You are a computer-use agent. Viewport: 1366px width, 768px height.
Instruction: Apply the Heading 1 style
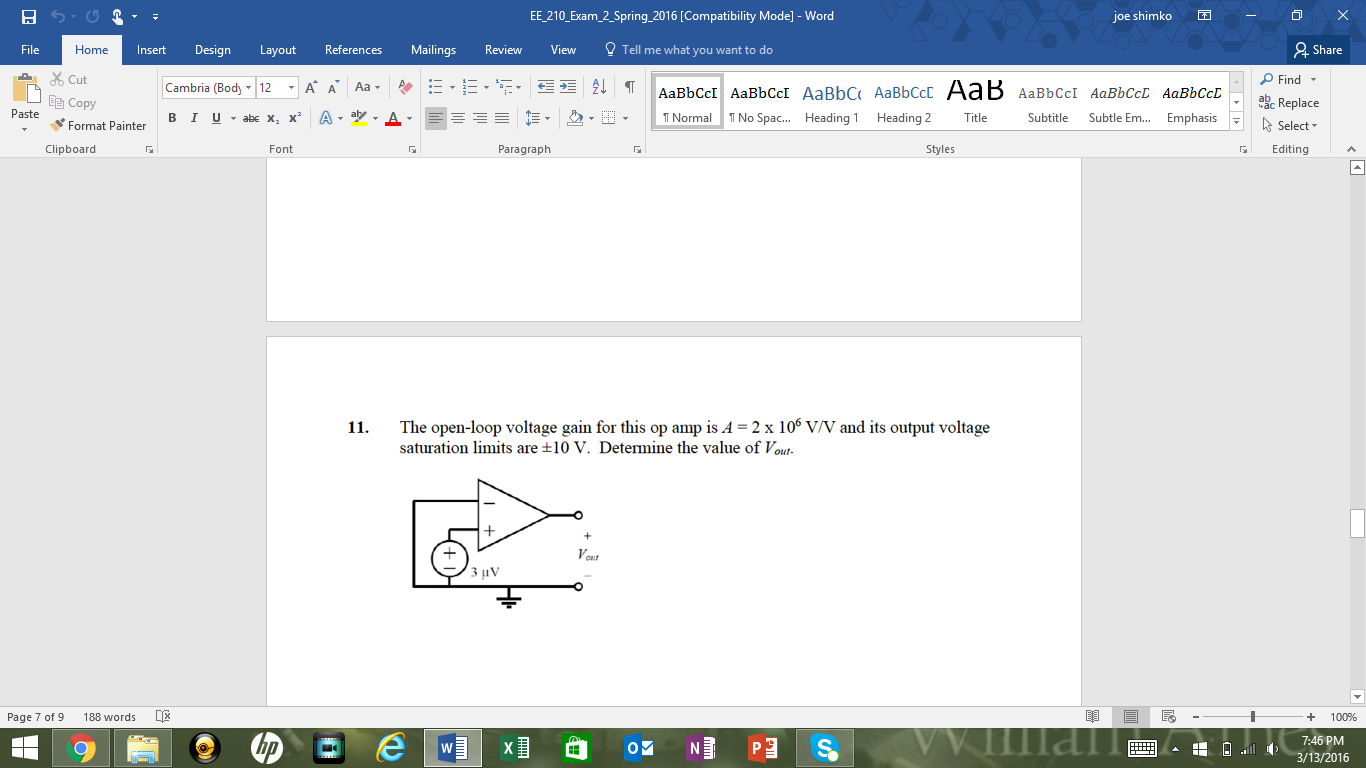[x=830, y=100]
